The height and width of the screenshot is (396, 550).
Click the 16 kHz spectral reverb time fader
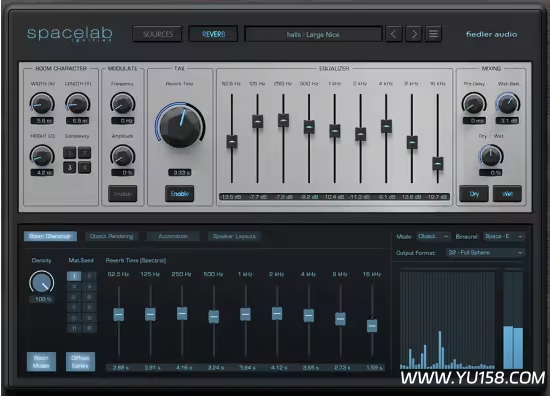372,326
